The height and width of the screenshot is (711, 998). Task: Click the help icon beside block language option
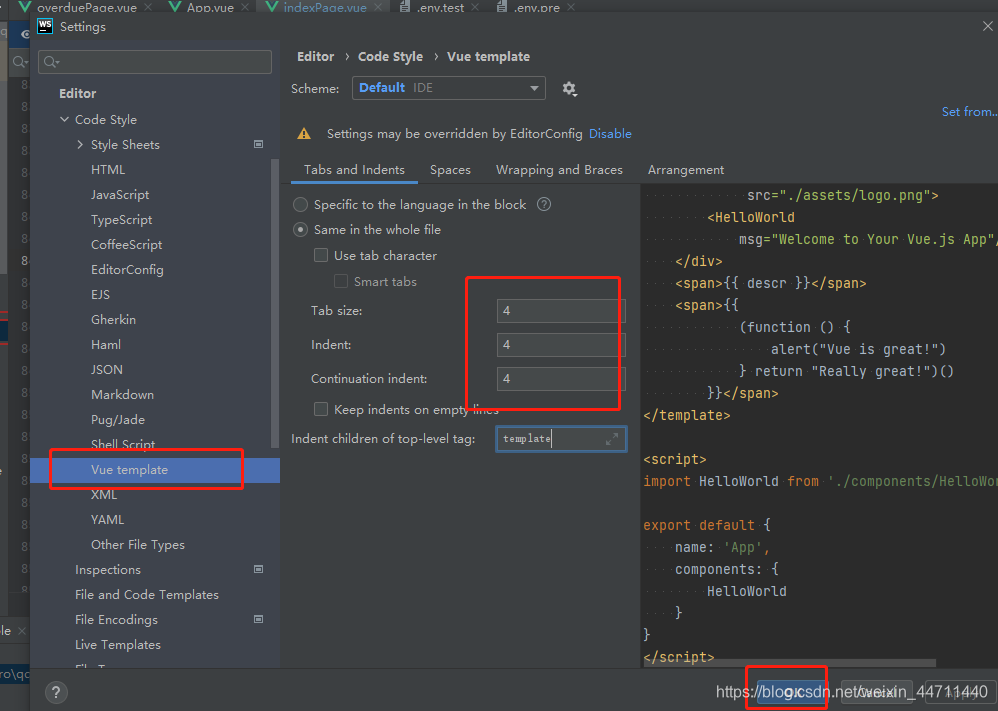pyautogui.click(x=544, y=204)
